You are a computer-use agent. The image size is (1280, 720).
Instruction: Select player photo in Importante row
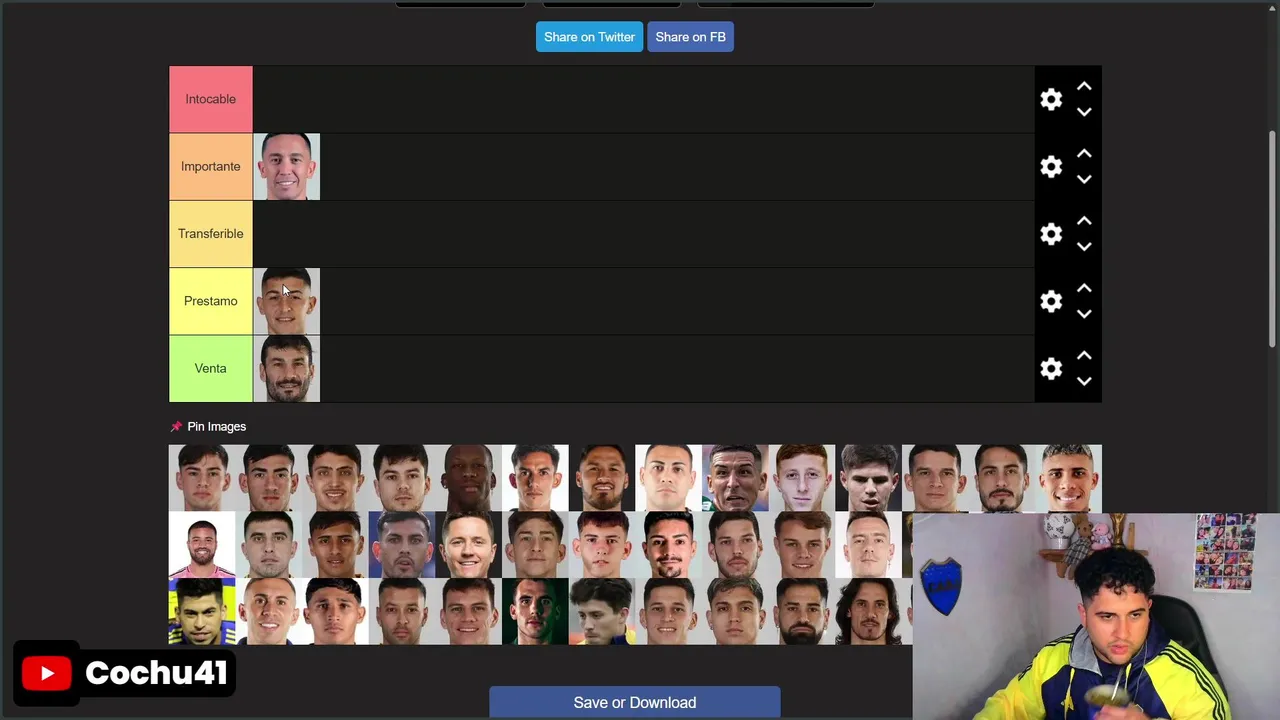tap(287, 167)
